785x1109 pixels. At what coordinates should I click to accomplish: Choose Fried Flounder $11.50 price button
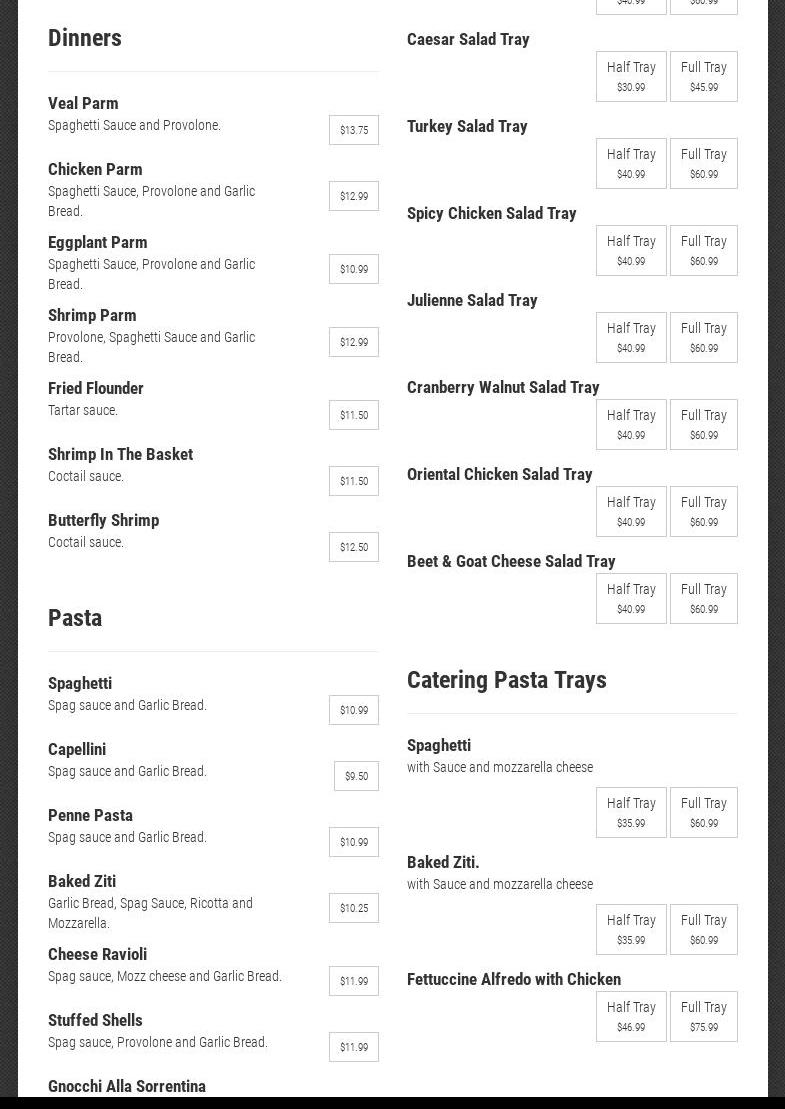click(354, 415)
